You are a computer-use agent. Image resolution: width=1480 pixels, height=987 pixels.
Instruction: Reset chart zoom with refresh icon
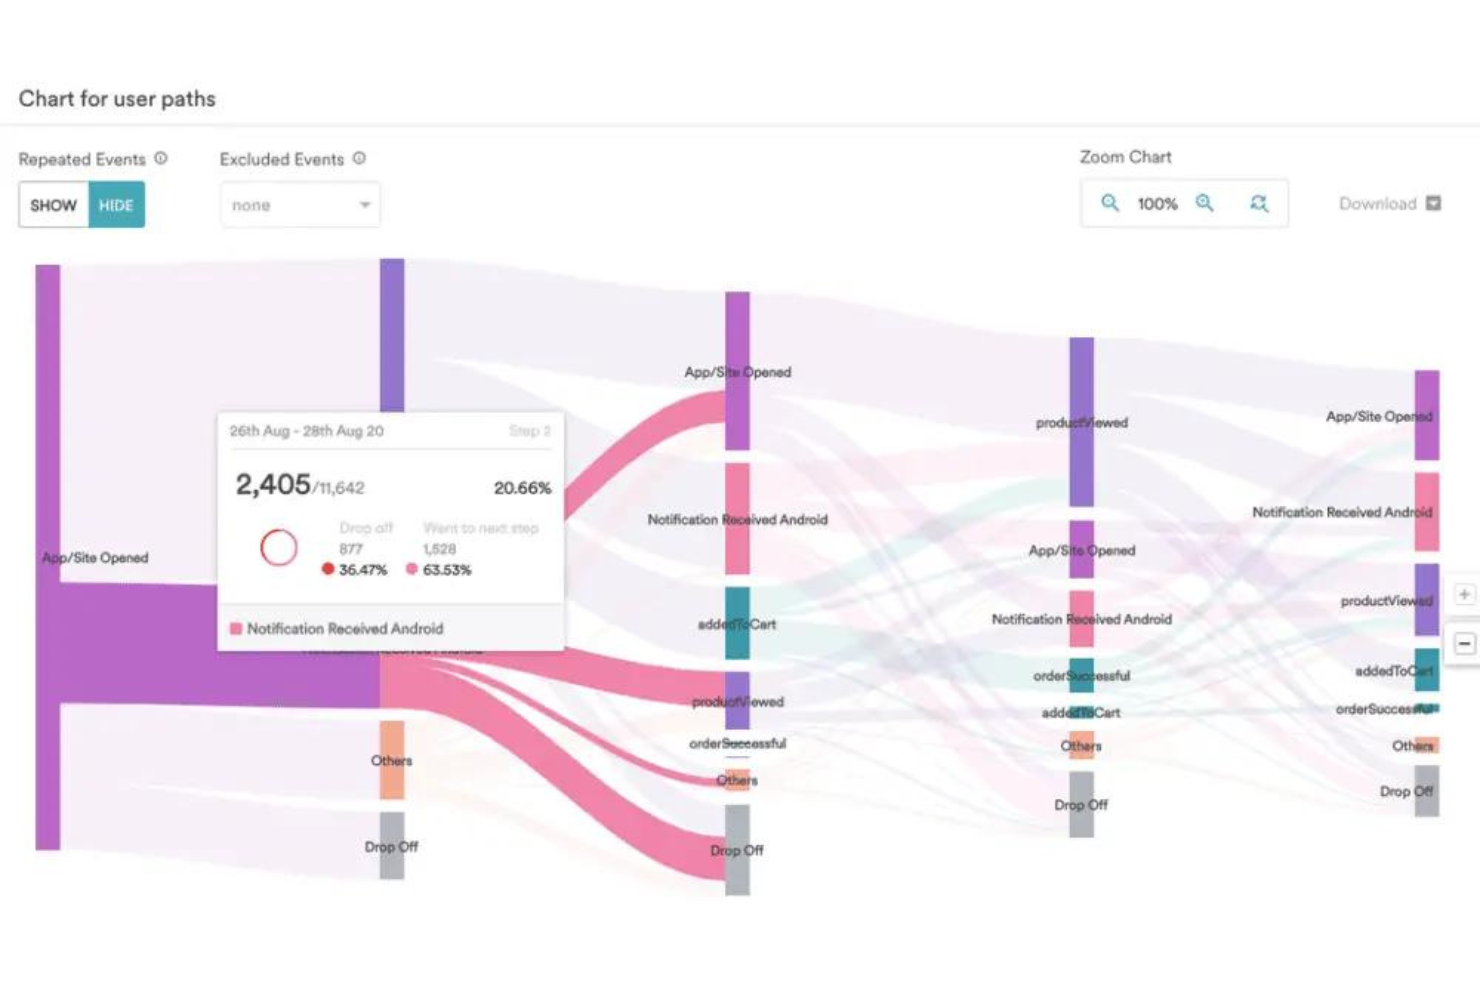point(1260,203)
